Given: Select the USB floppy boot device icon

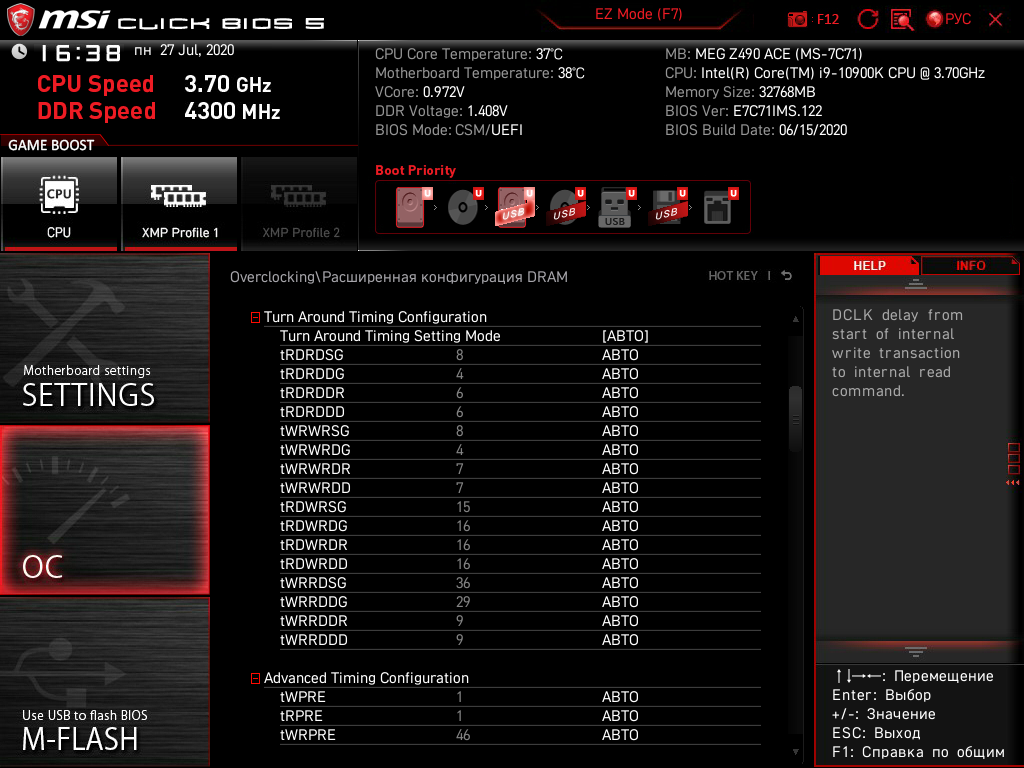Looking at the screenshot, I should pos(667,207).
